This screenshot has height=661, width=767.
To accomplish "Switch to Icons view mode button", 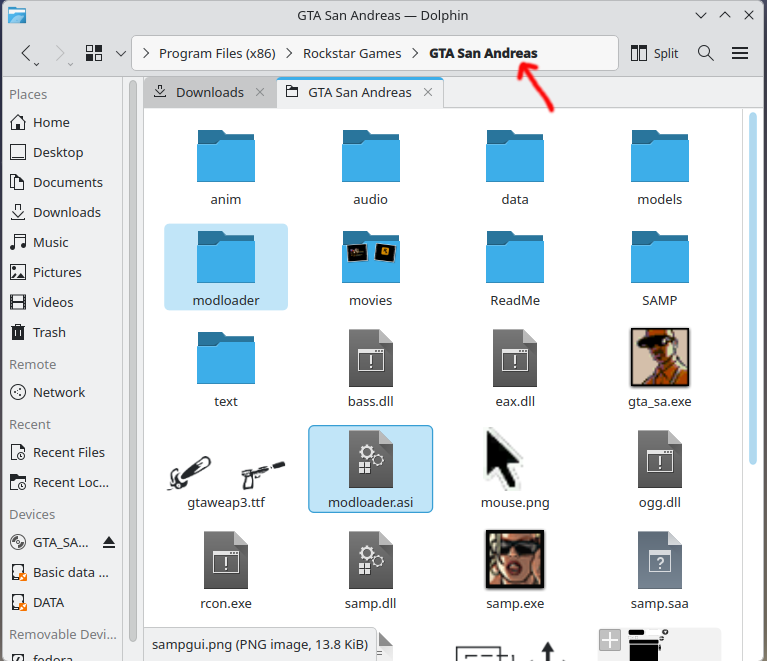I will tap(94, 53).
